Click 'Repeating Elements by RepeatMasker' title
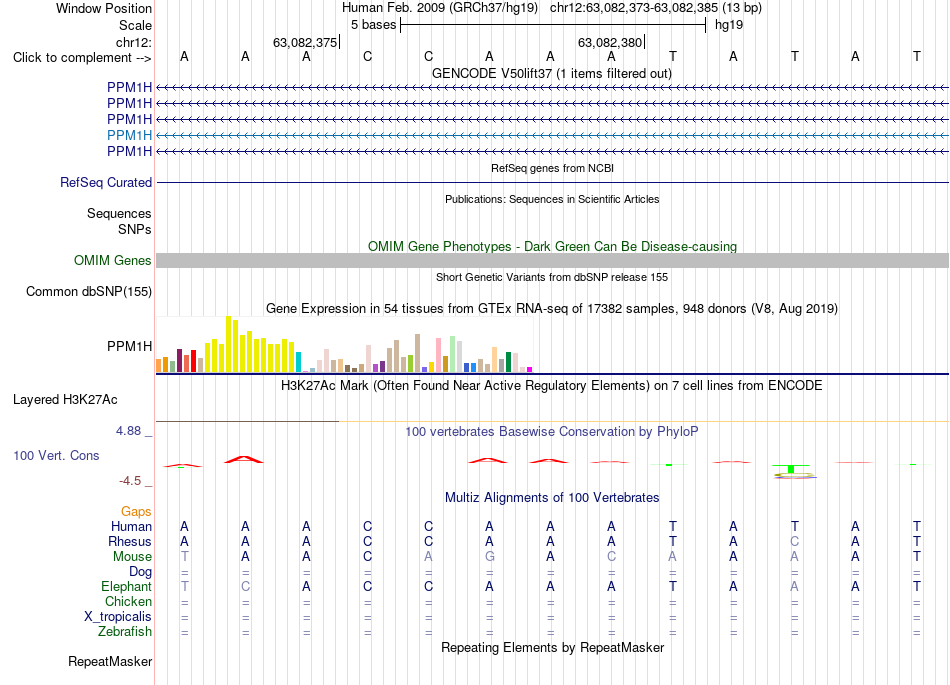 tap(553, 648)
